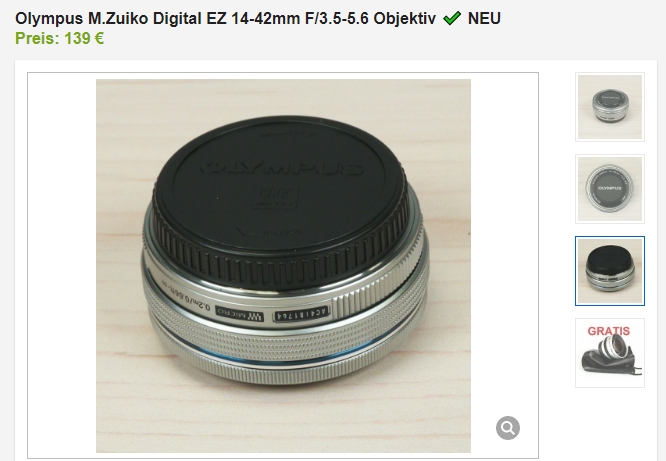Show the GRATIS pouch thumbnail image
Image resolution: width=666 pixels, height=461 pixels.
(610, 353)
